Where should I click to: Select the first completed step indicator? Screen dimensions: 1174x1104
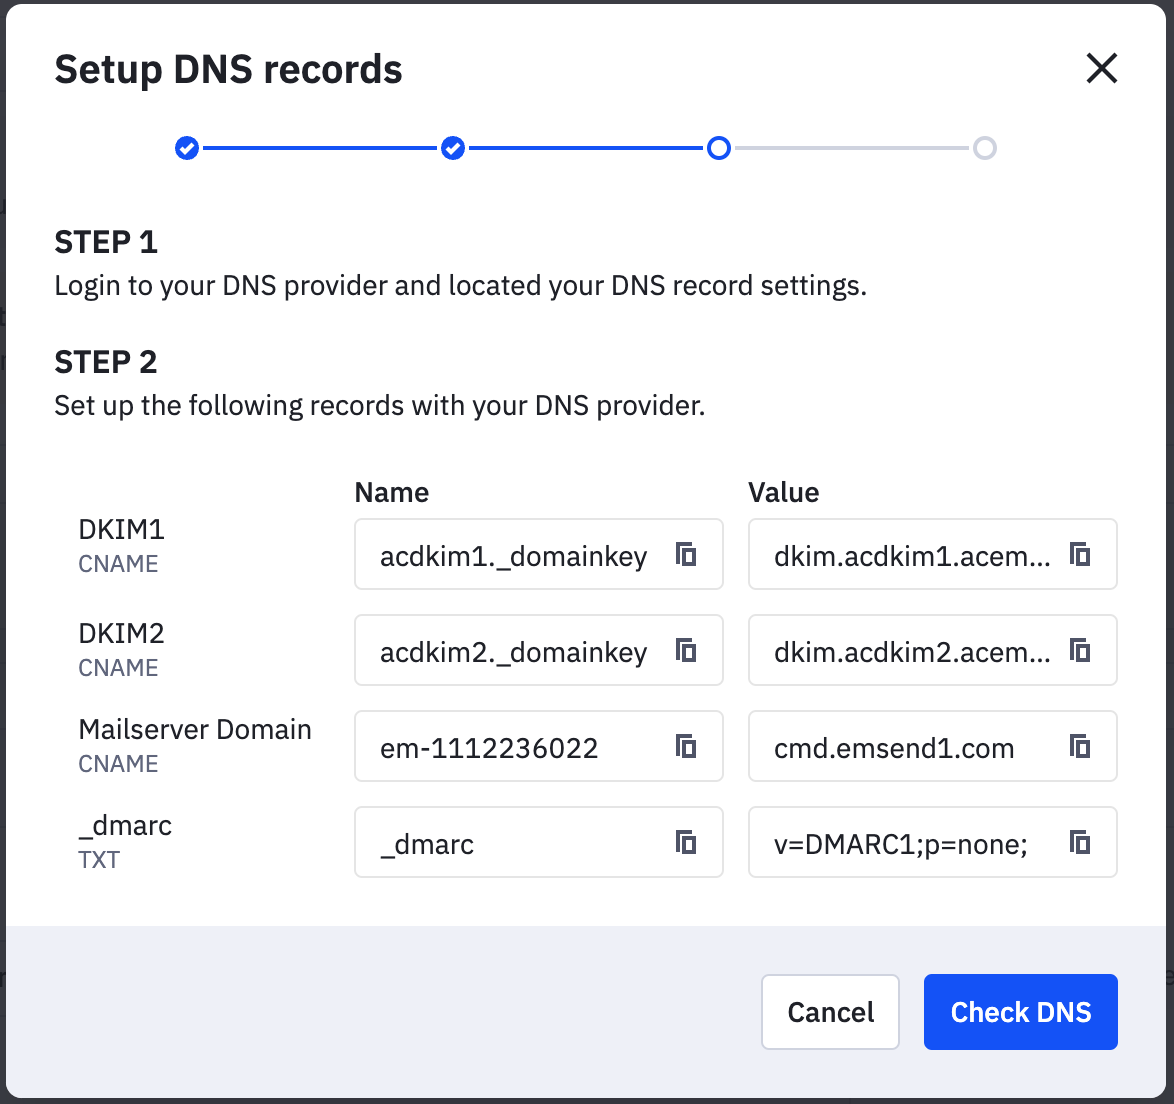pos(187,147)
